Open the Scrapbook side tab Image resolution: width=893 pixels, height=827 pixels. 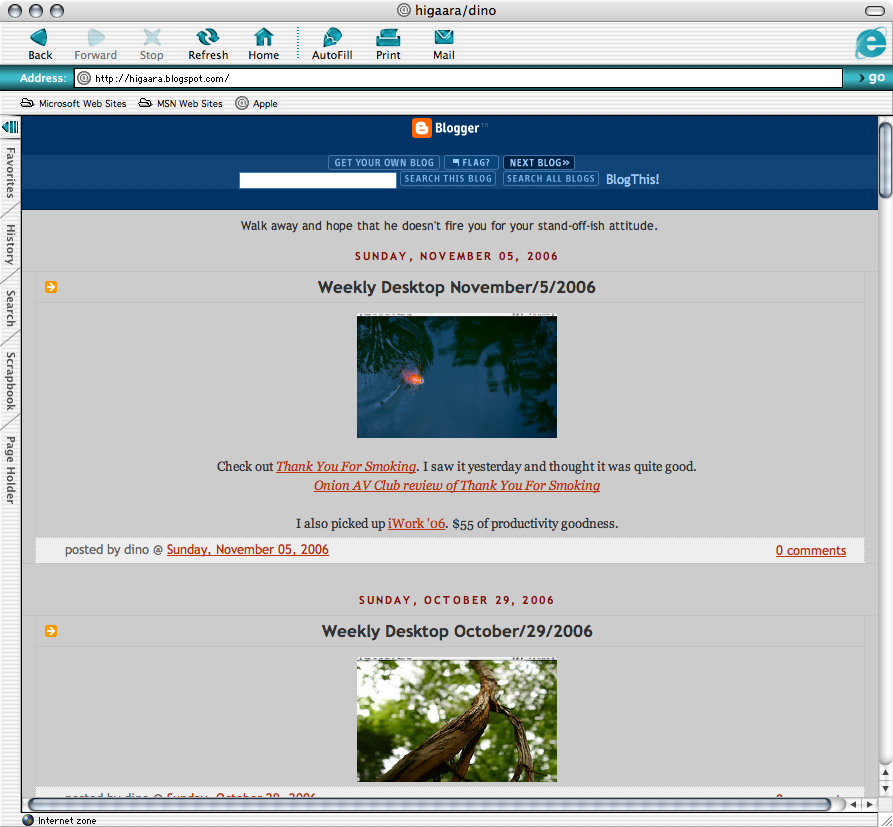[x=10, y=381]
